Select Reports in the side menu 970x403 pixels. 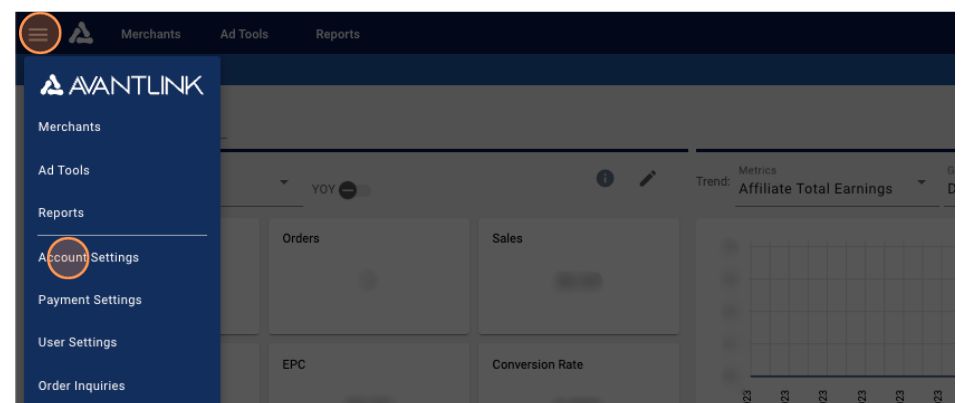coord(61,213)
